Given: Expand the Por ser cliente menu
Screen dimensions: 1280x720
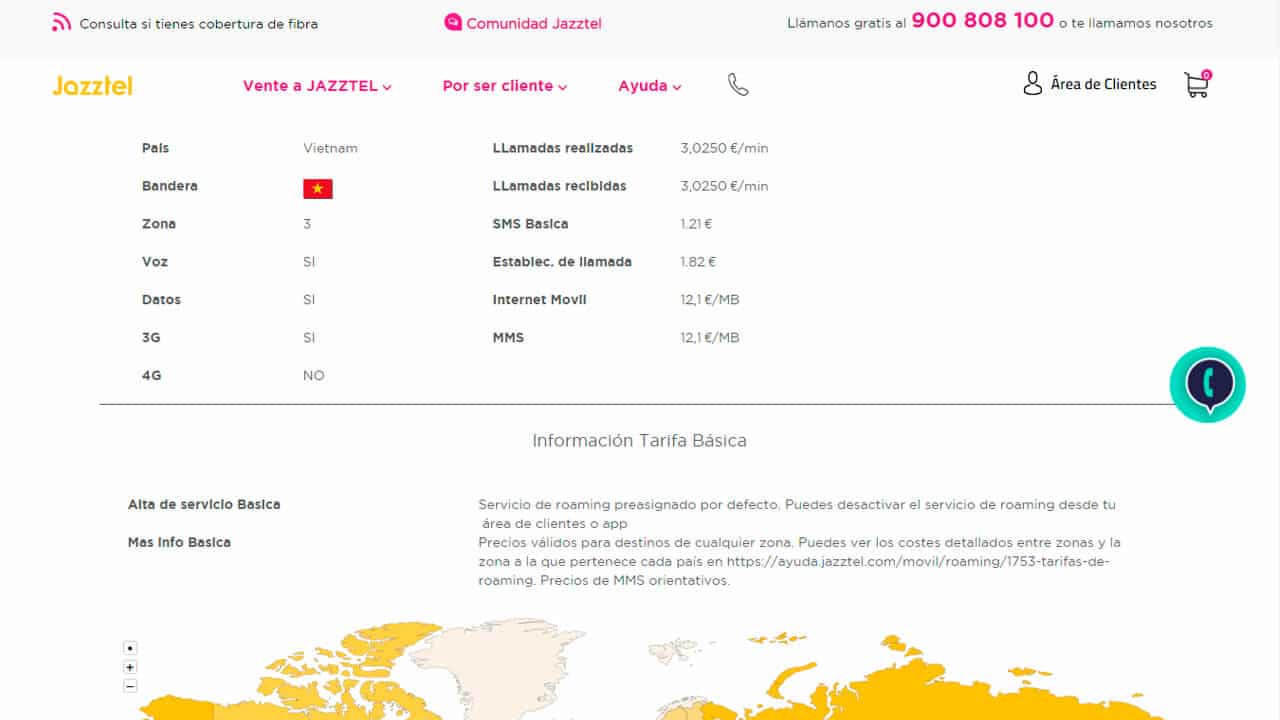Looking at the screenshot, I should (505, 86).
